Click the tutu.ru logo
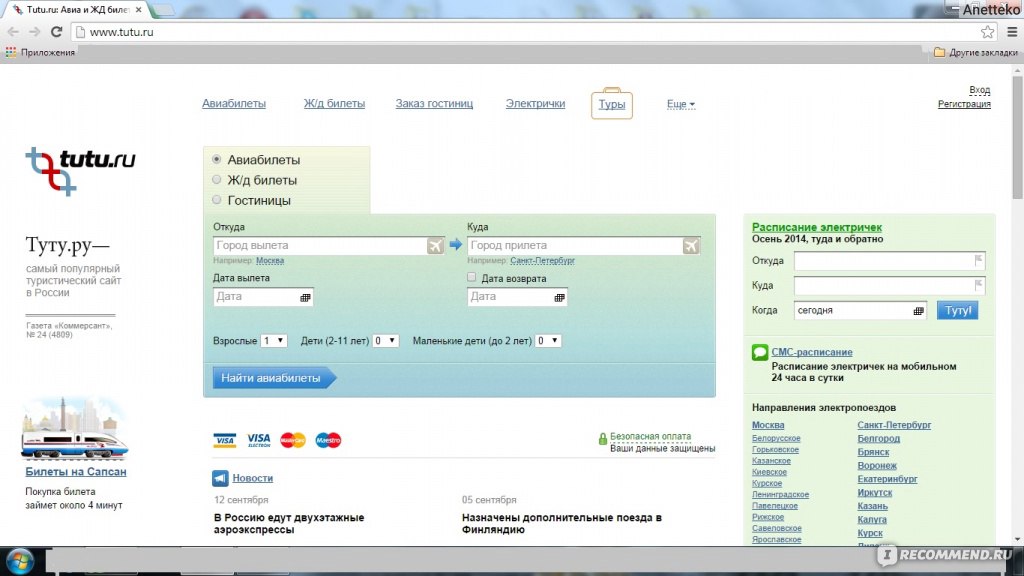Viewport: 1024px width, 576px height. tap(80, 171)
